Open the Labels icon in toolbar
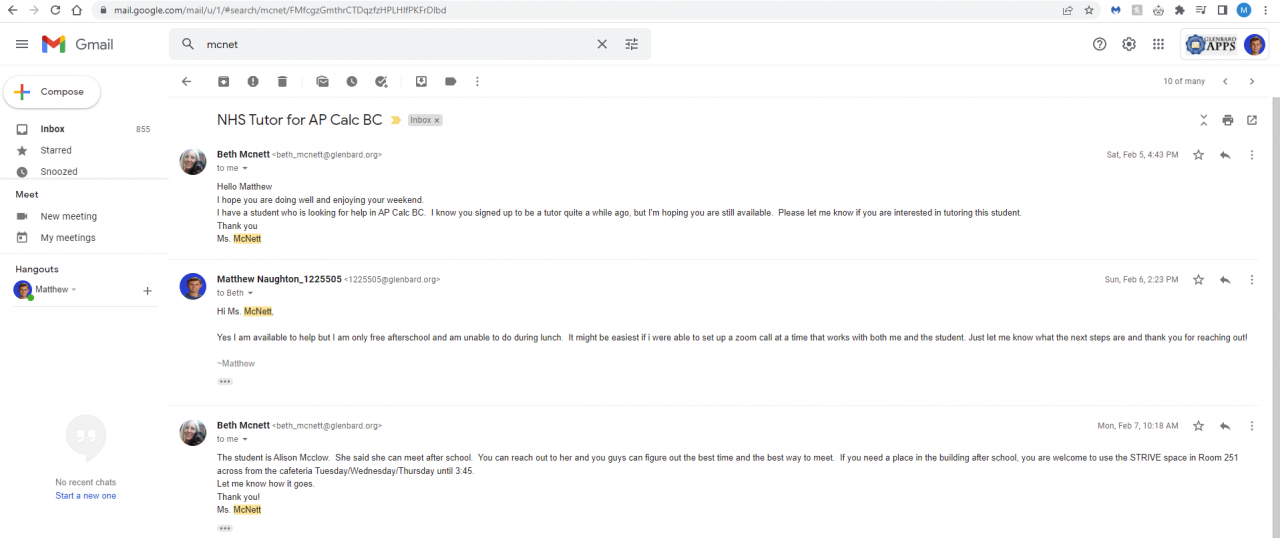The height and width of the screenshot is (538, 1280). point(450,82)
